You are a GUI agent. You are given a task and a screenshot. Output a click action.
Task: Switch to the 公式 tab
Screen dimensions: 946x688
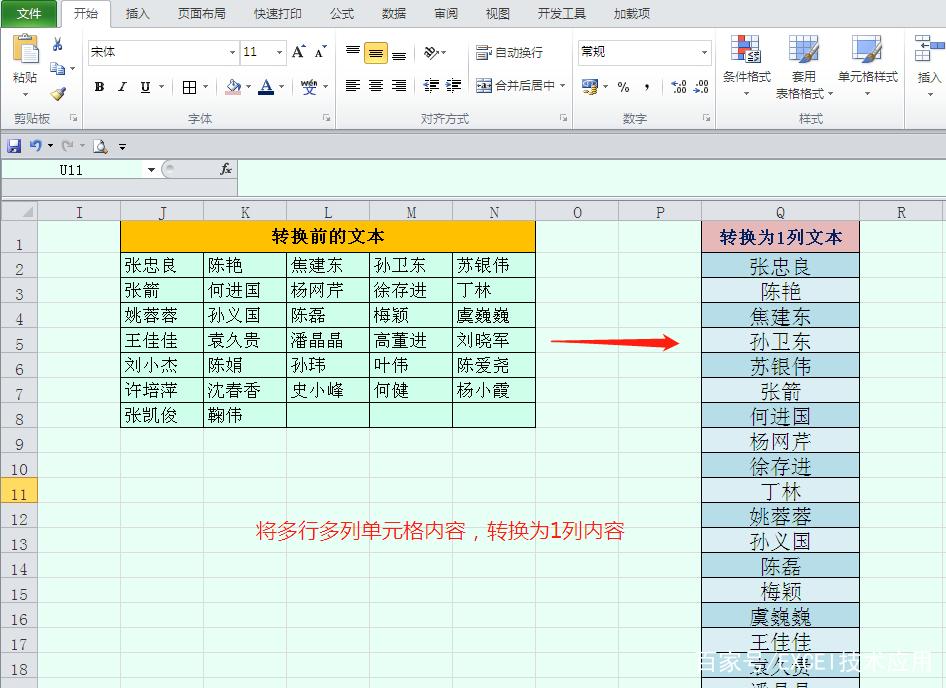click(341, 13)
